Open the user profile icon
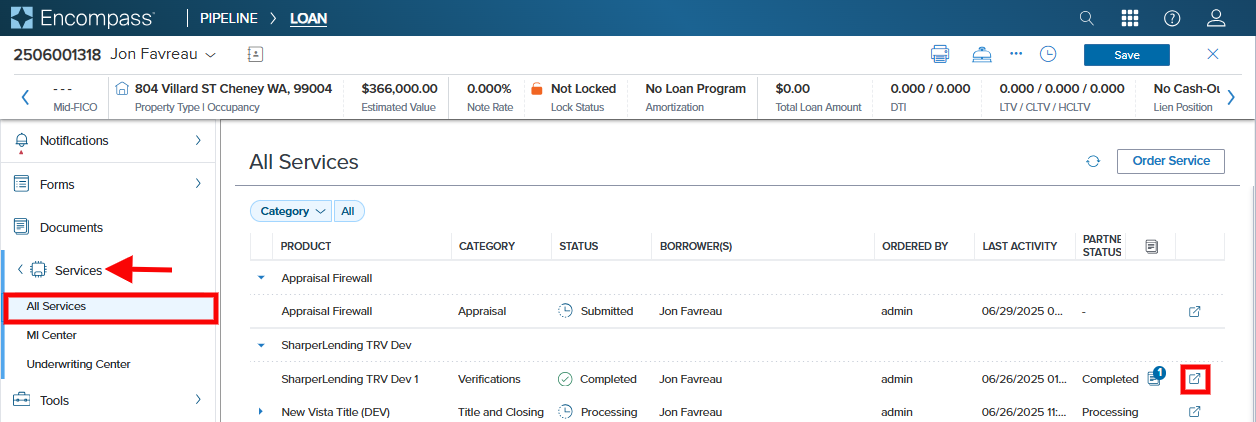 click(1216, 18)
